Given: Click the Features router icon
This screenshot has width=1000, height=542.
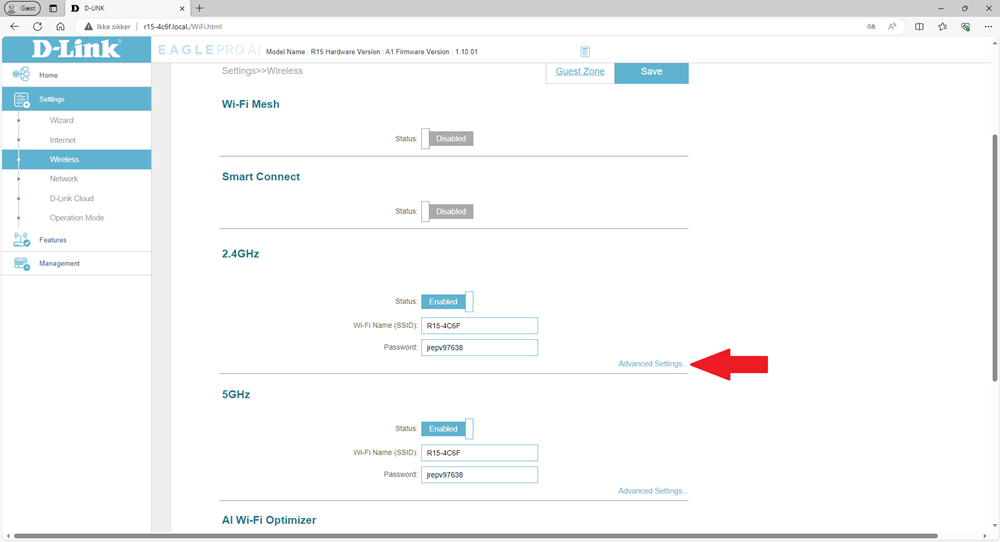Looking at the screenshot, I should [x=21, y=240].
